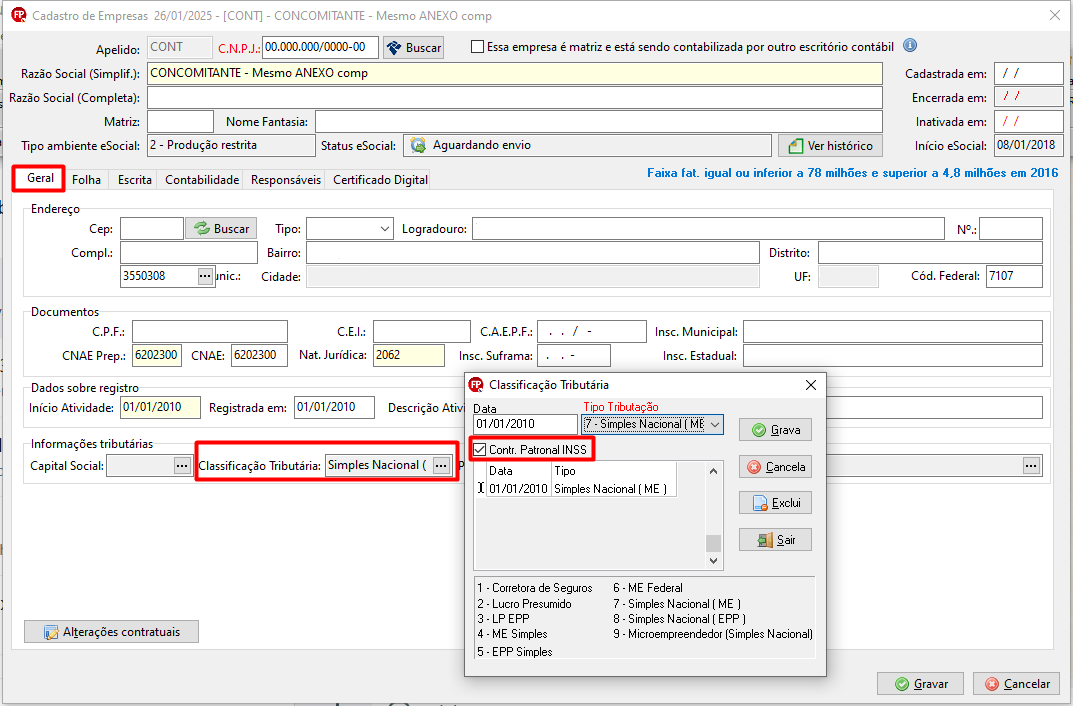Click the Inativada em date field
Screen dimensions: 1073x706
coord(1029,122)
